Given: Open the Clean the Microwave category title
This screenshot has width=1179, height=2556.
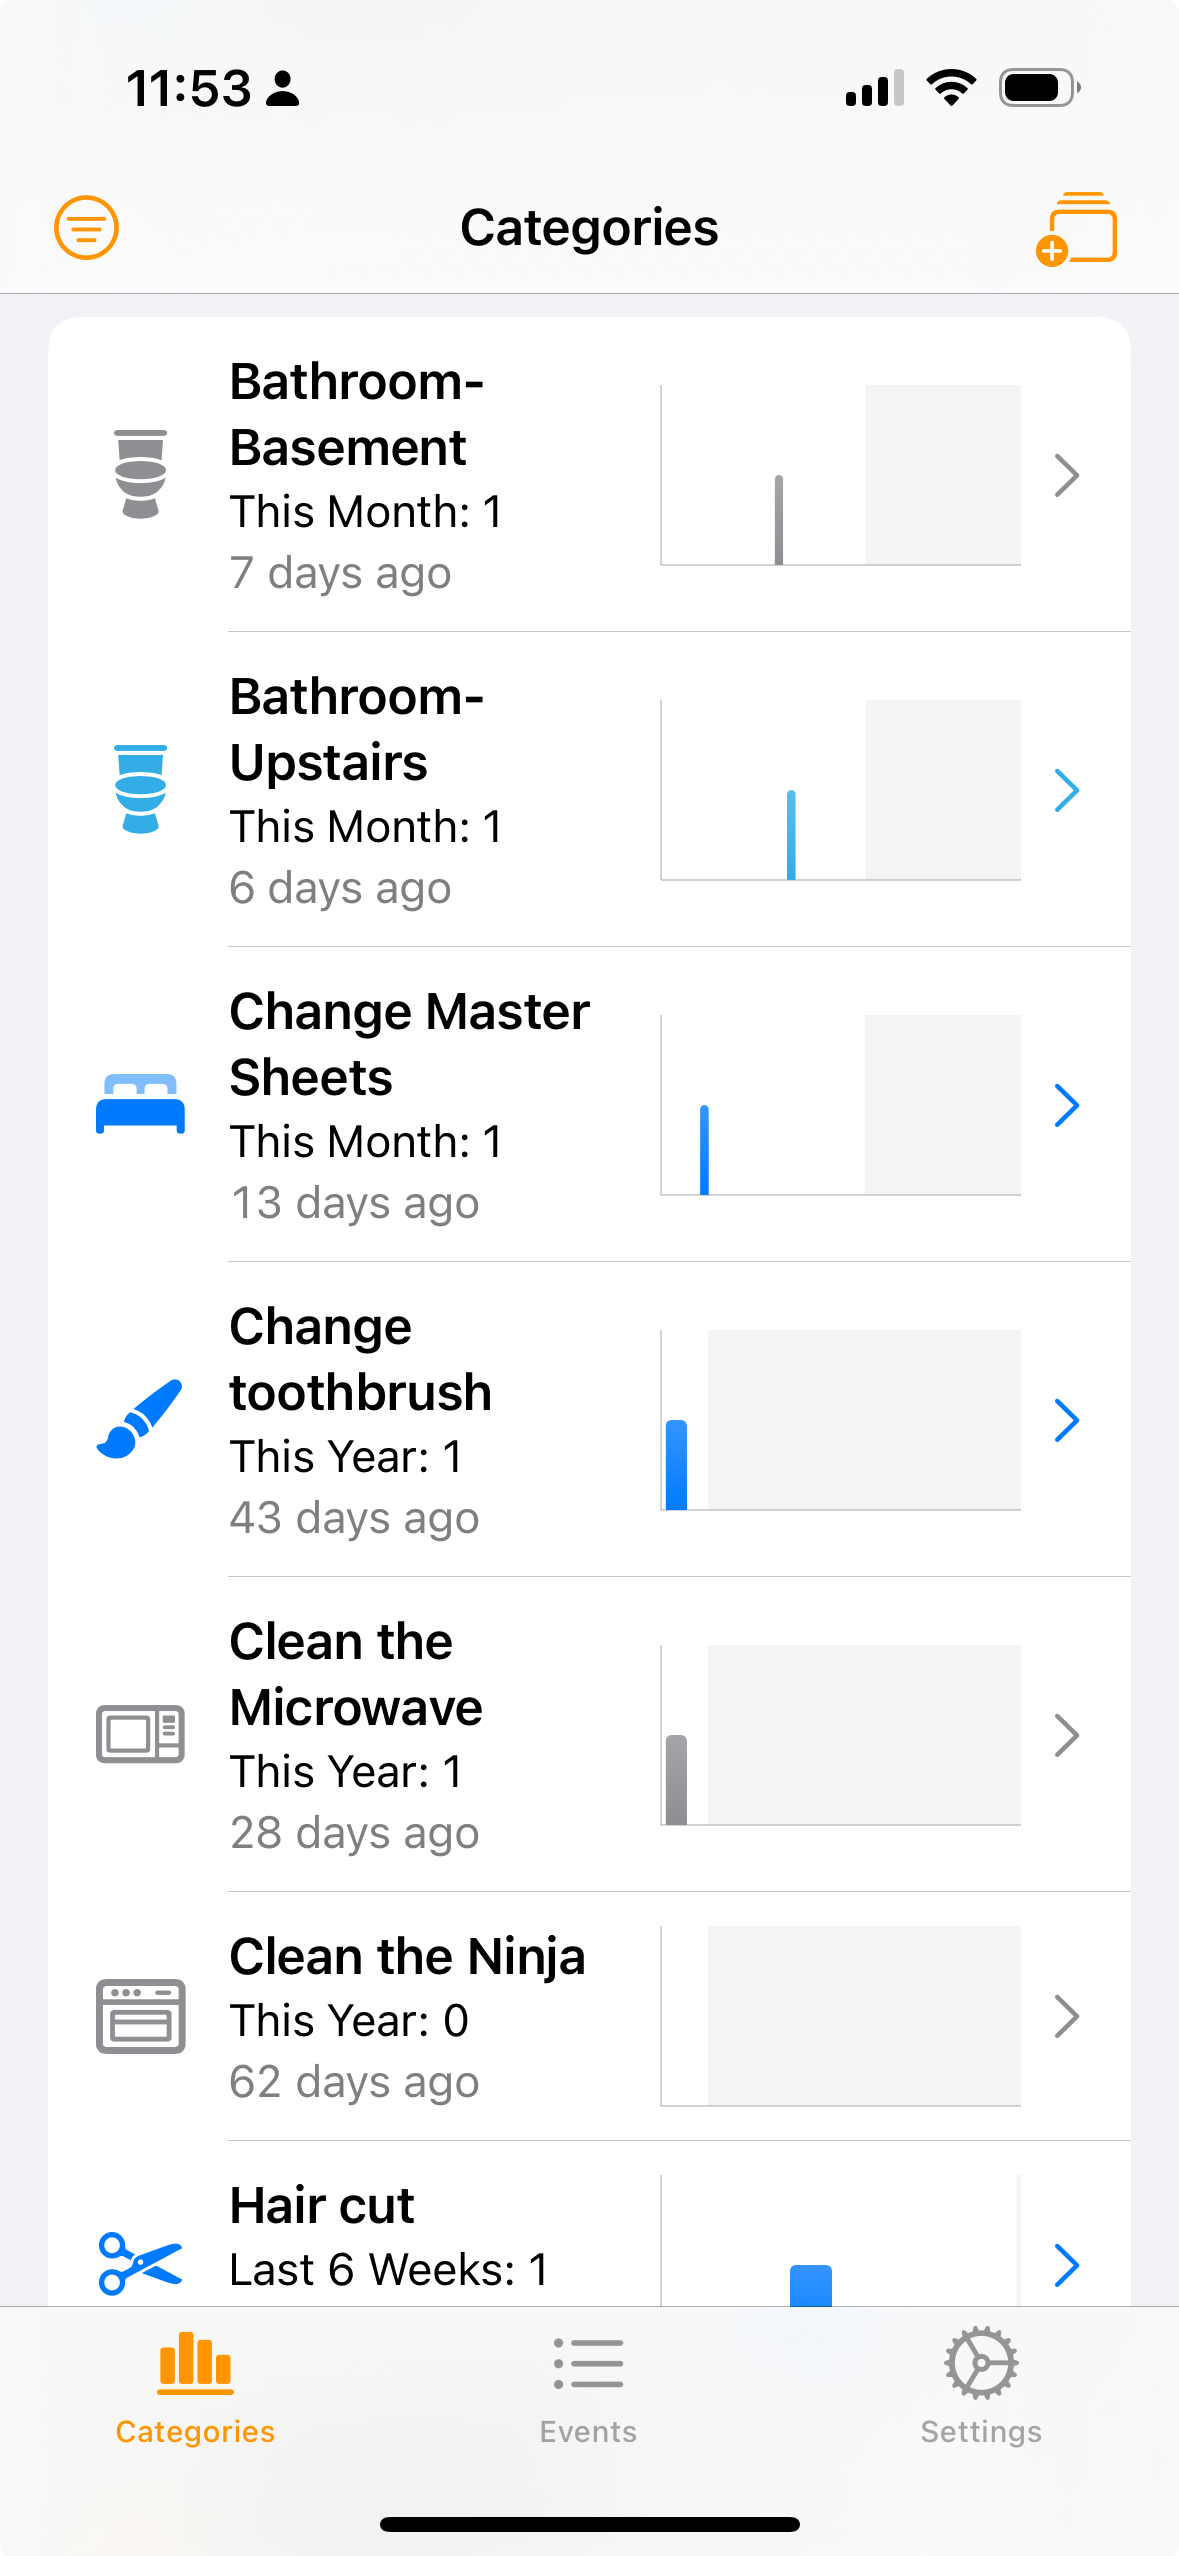Looking at the screenshot, I should point(356,1674).
